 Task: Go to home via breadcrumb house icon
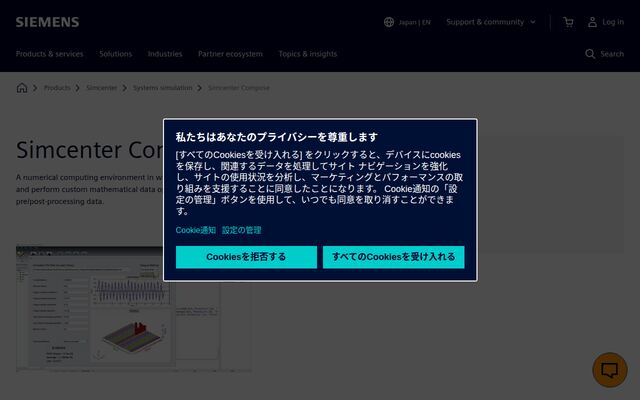click(x=22, y=88)
